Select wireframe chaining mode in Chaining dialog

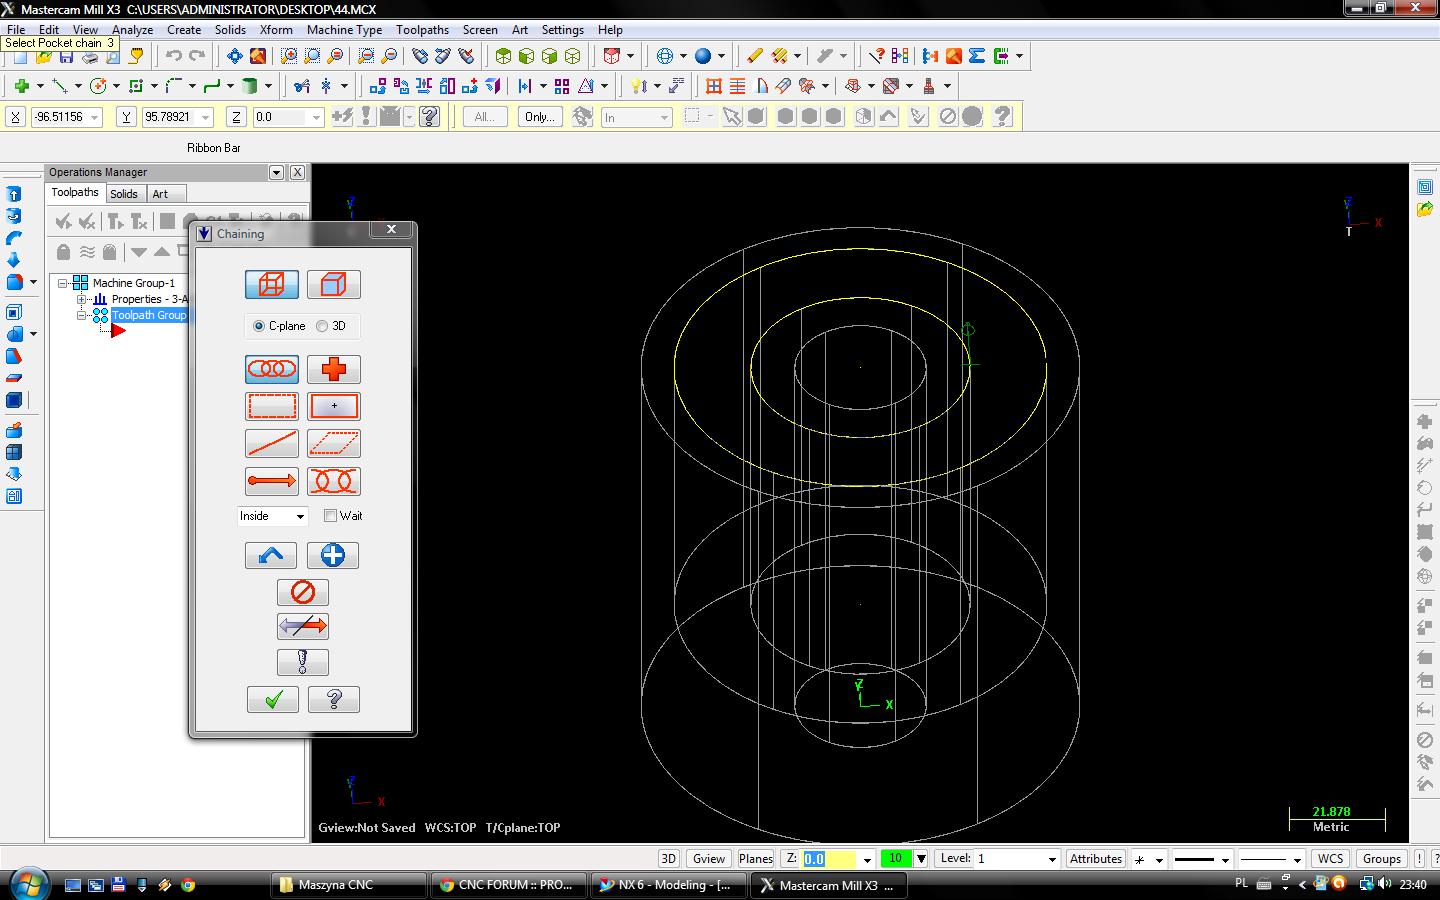pos(272,285)
